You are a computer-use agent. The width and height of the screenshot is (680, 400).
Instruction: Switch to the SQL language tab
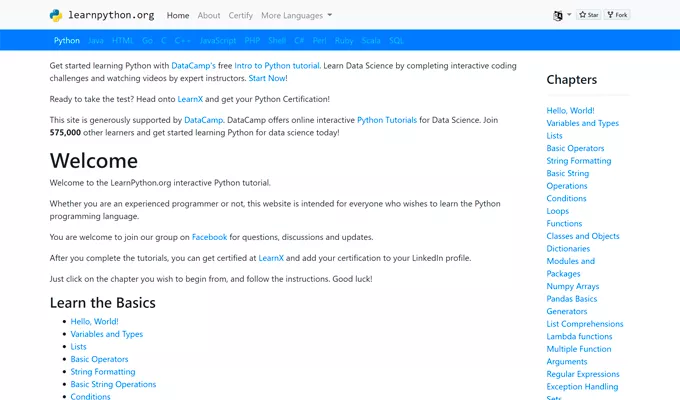point(396,41)
